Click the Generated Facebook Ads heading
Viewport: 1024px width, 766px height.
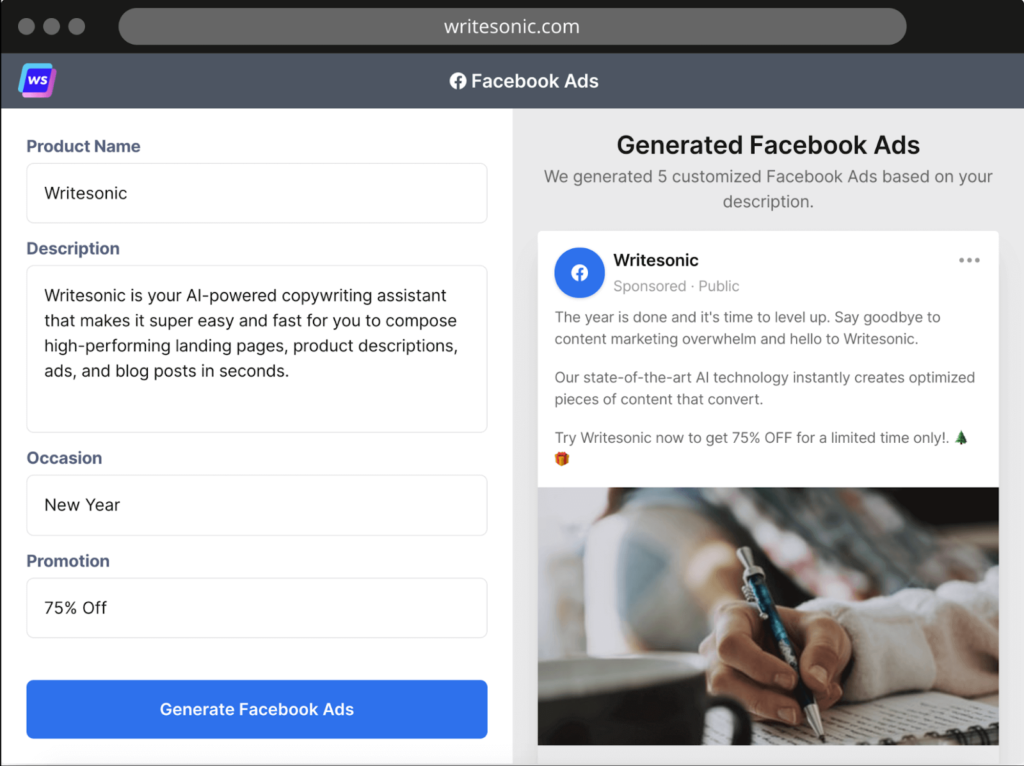point(768,145)
